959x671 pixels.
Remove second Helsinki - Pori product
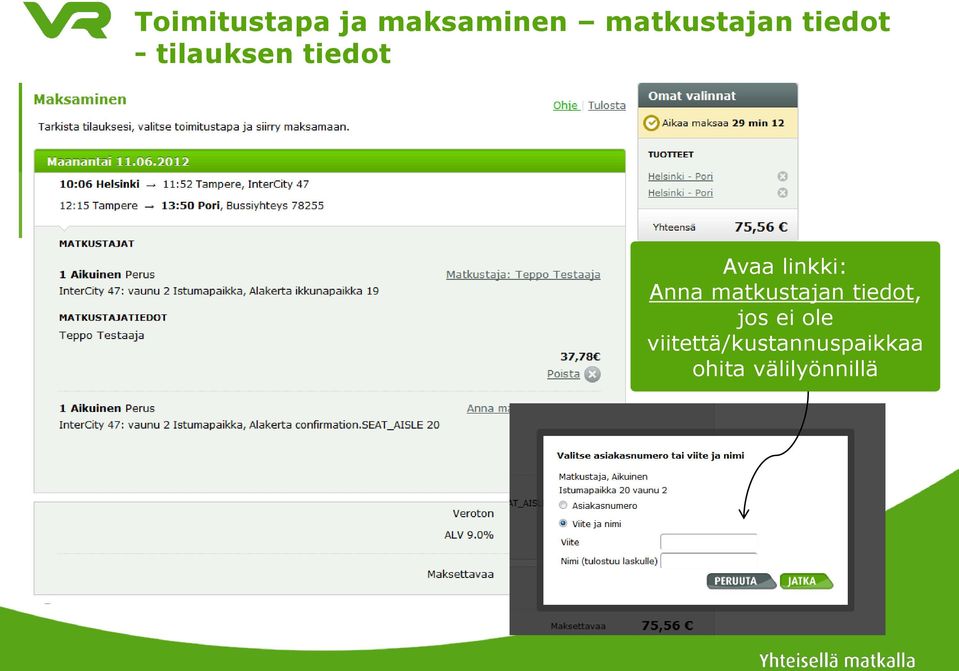[x=782, y=193]
